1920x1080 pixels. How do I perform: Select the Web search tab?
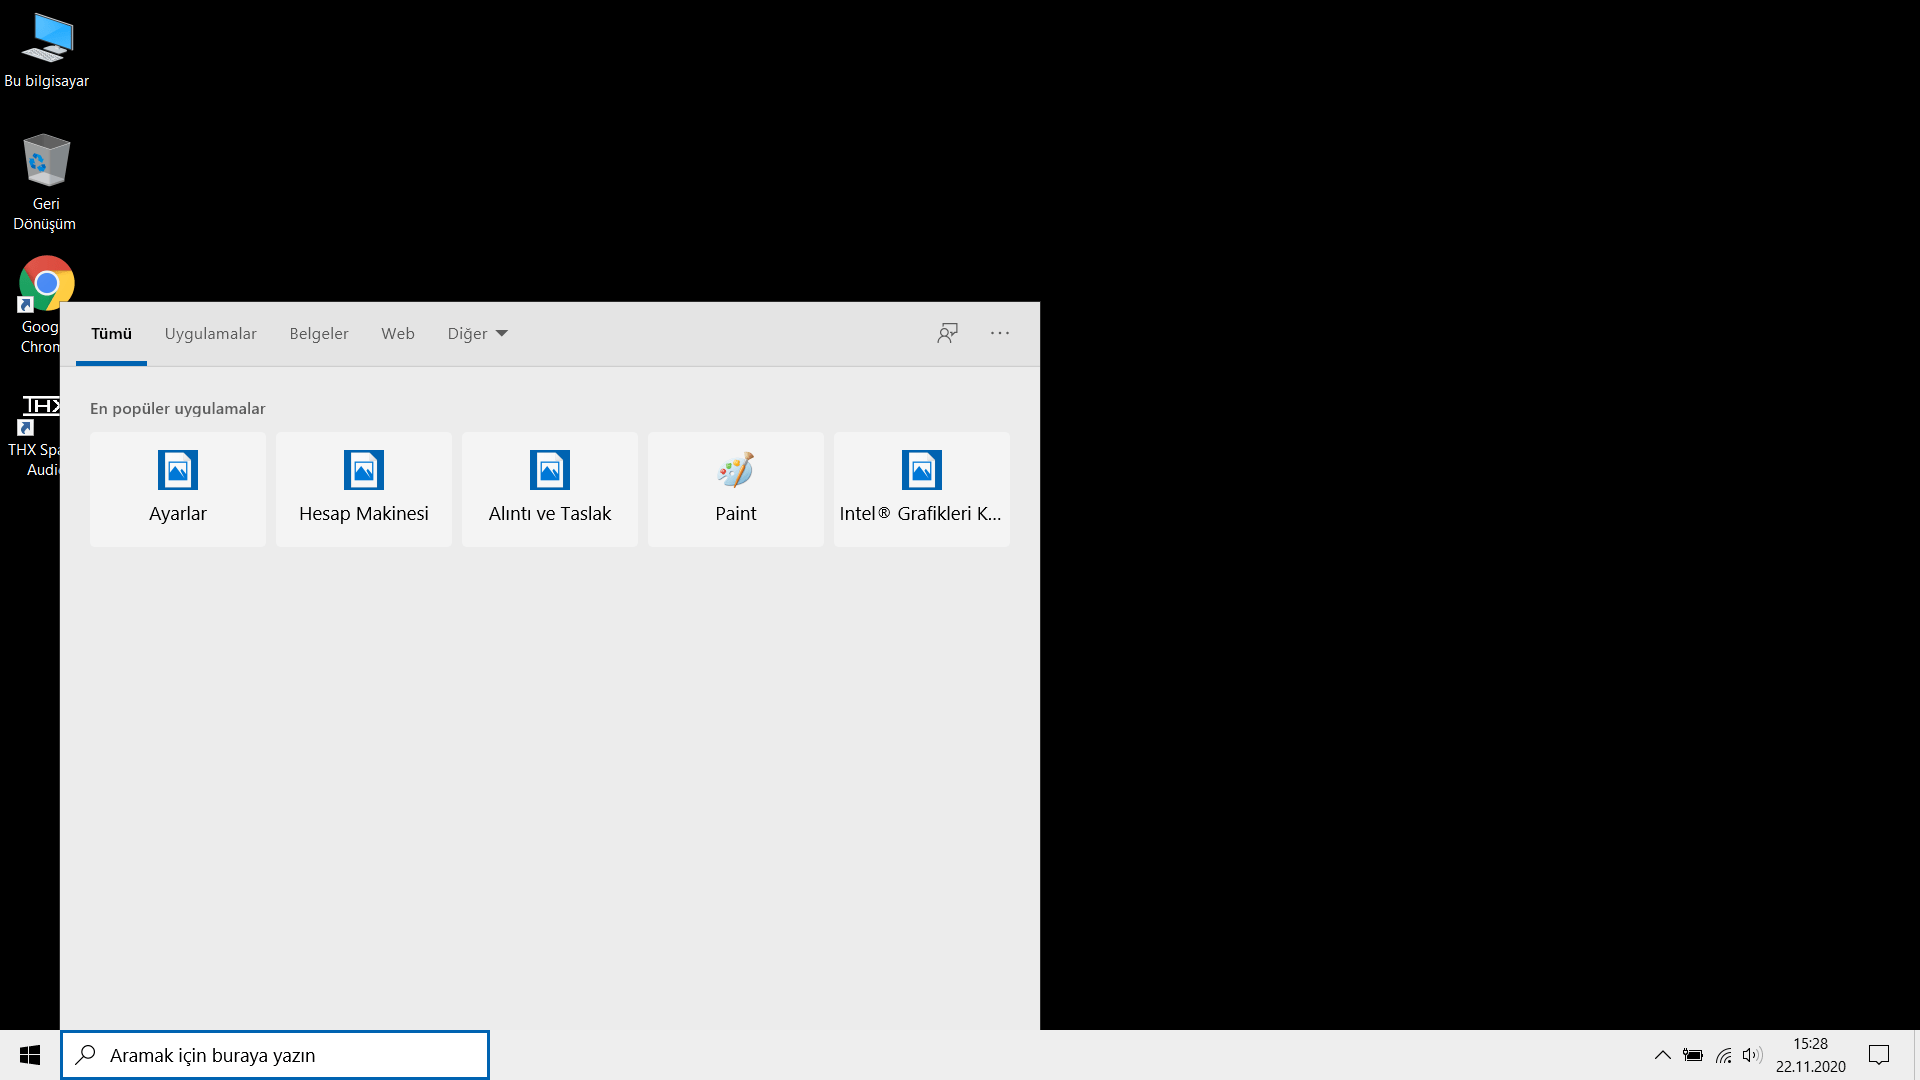397,333
